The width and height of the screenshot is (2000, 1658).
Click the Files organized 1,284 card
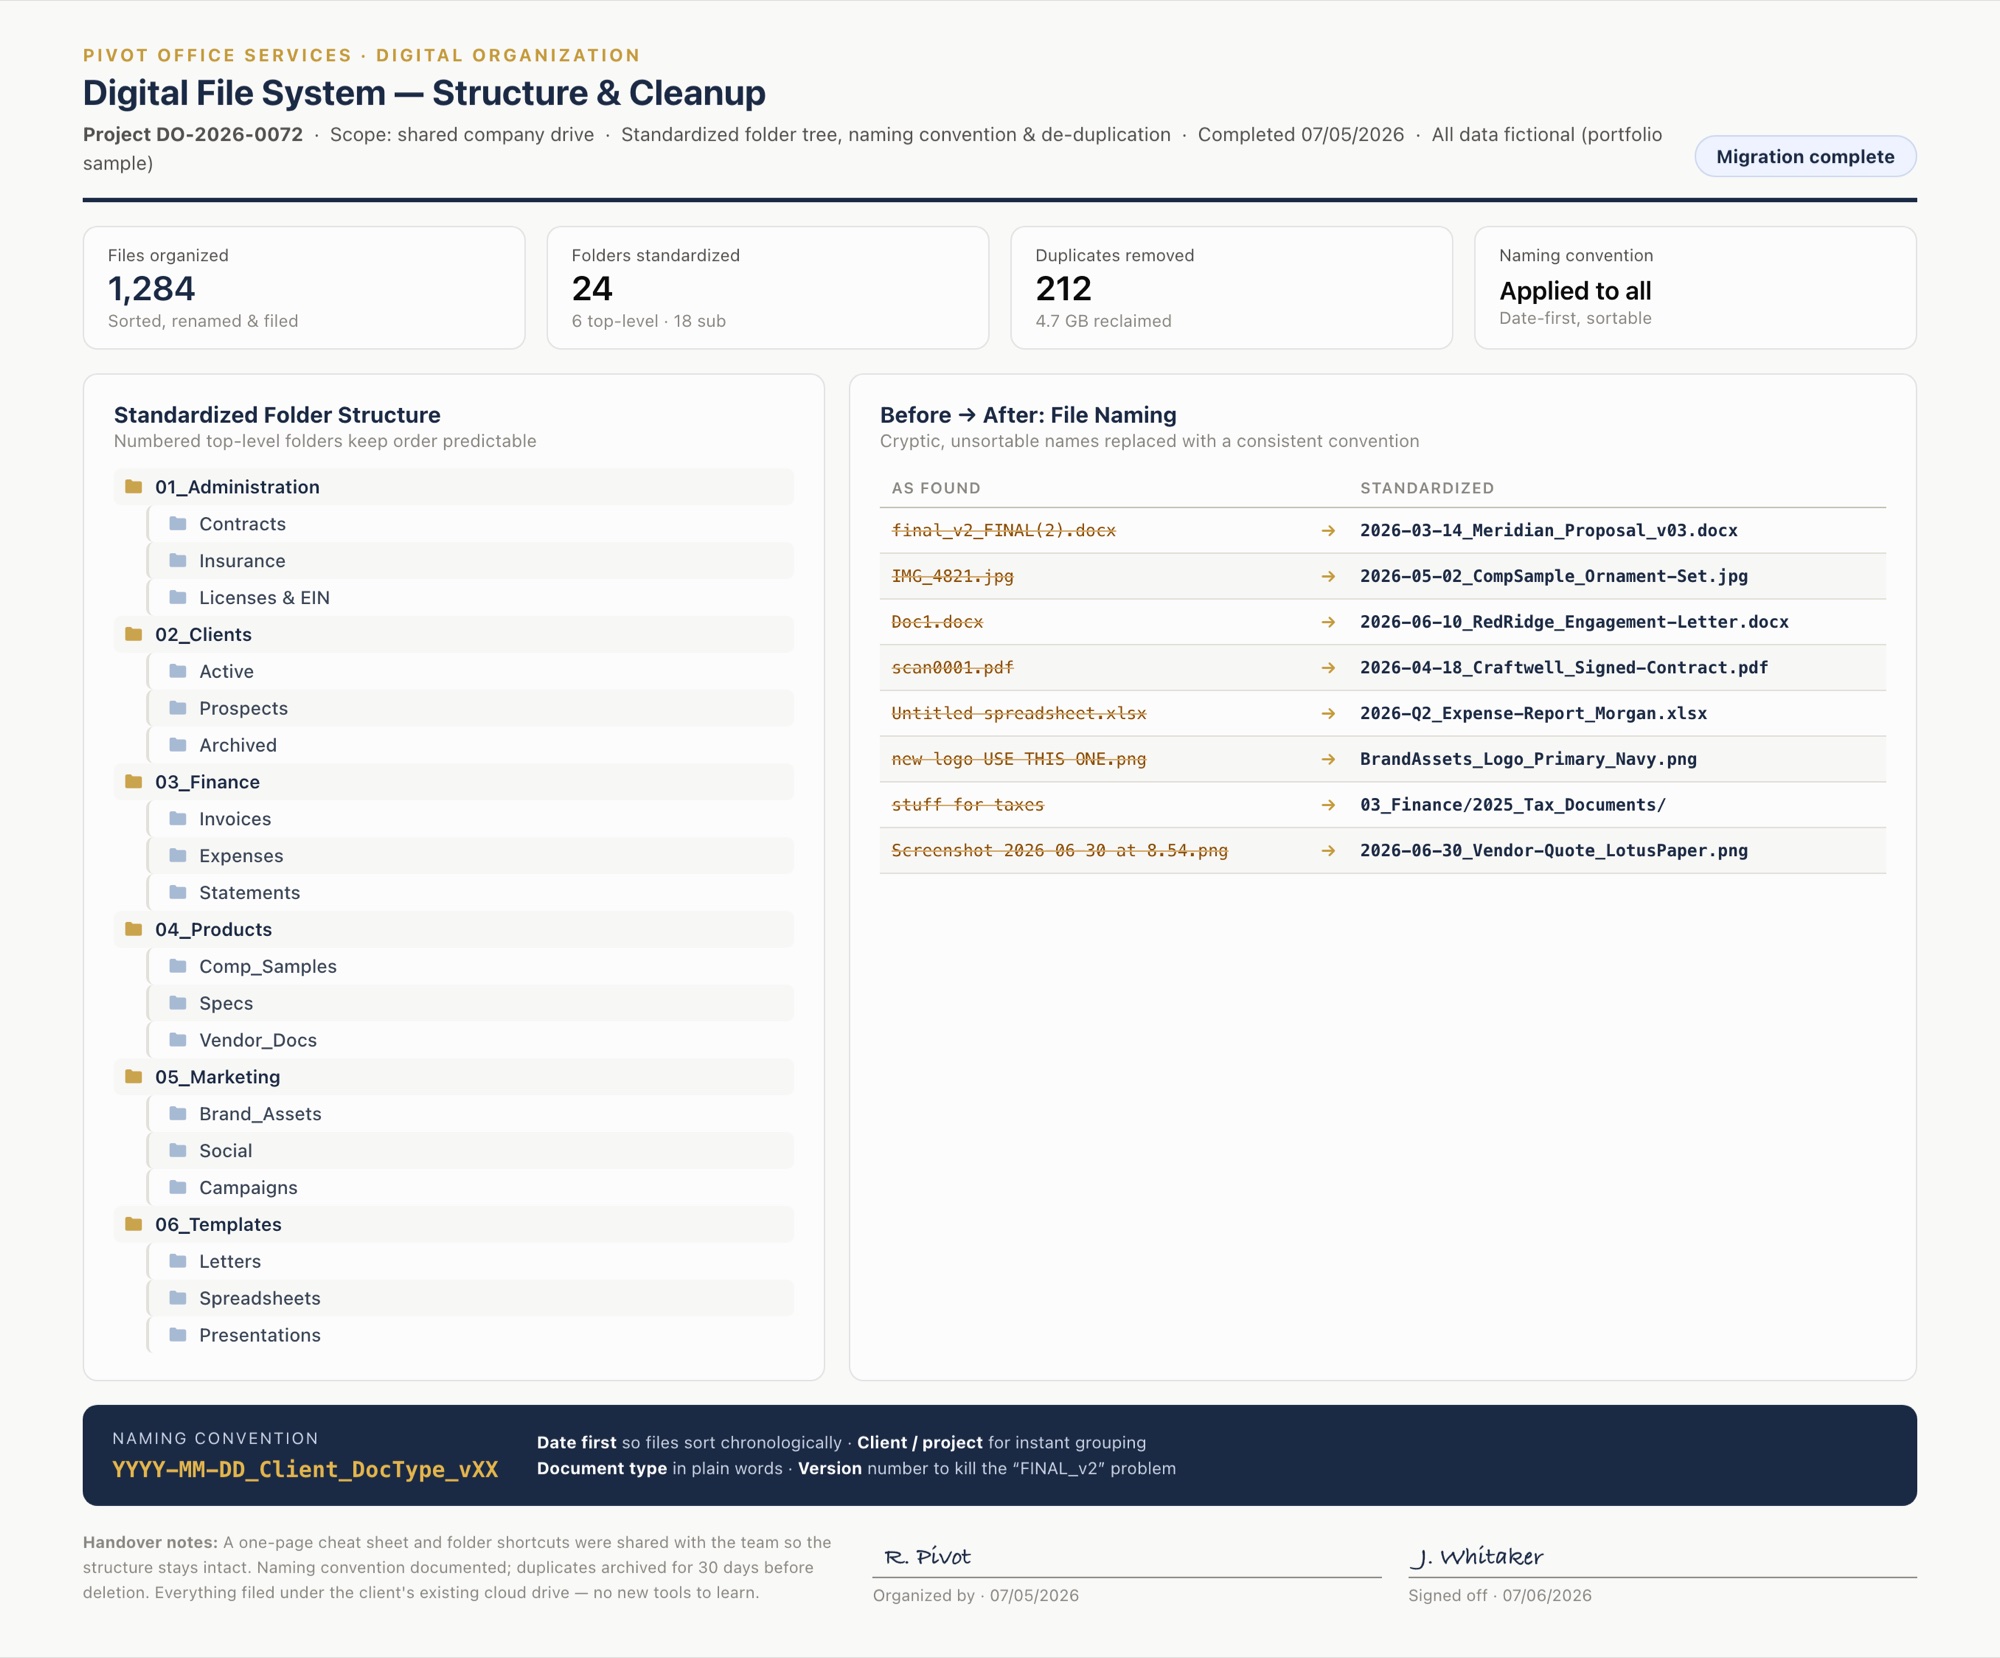304,288
